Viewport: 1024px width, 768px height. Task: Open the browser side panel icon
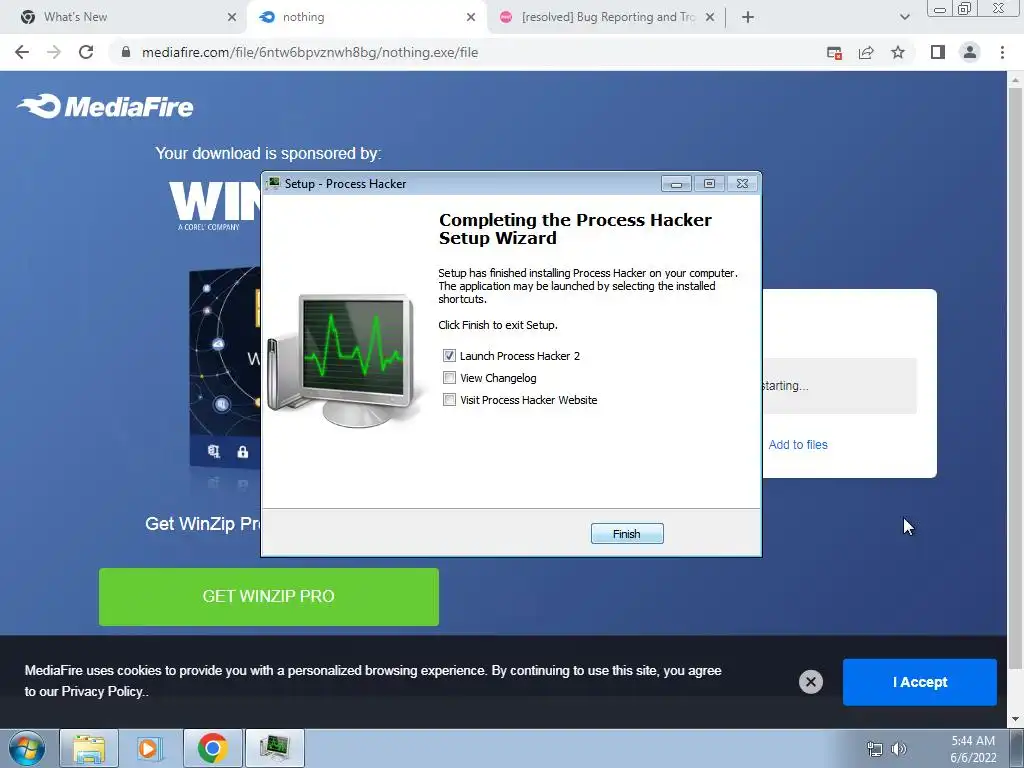[938, 52]
